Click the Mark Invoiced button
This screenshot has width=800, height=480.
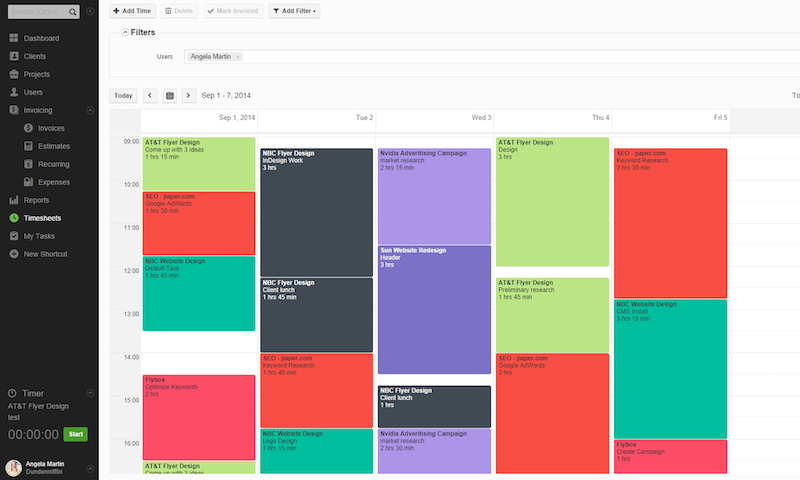233,11
